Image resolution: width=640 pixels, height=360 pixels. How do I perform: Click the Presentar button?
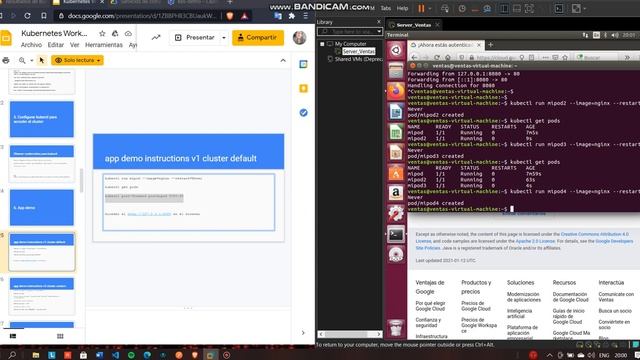click(195, 38)
